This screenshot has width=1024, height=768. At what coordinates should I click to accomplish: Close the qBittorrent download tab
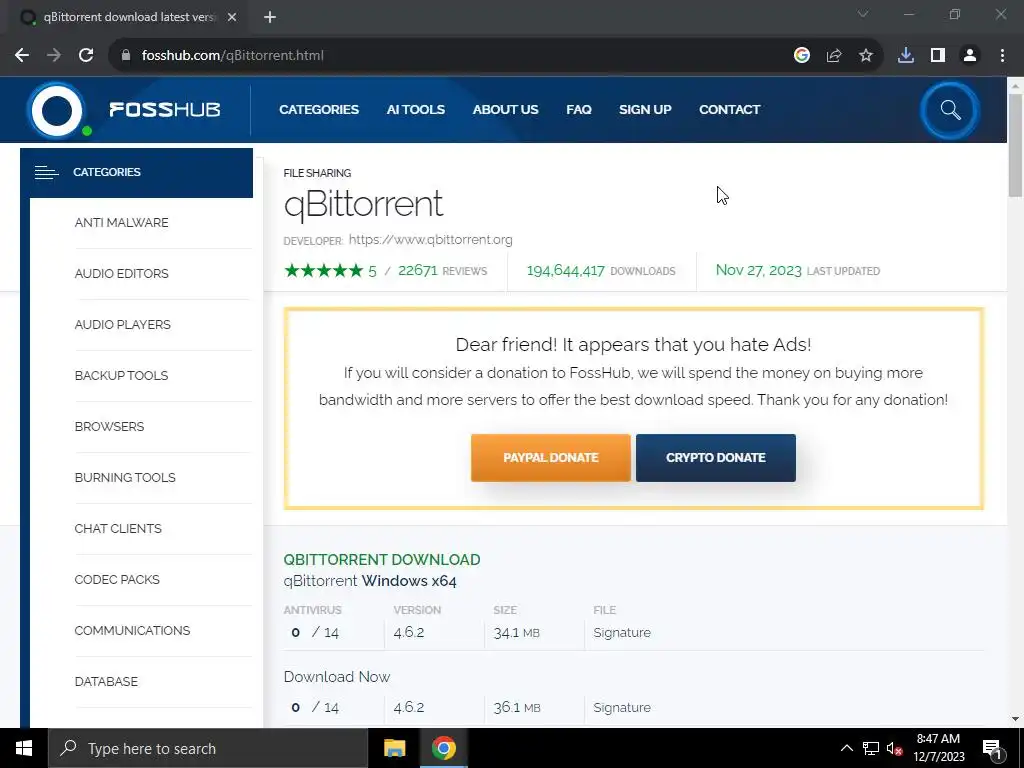point(232,18)
